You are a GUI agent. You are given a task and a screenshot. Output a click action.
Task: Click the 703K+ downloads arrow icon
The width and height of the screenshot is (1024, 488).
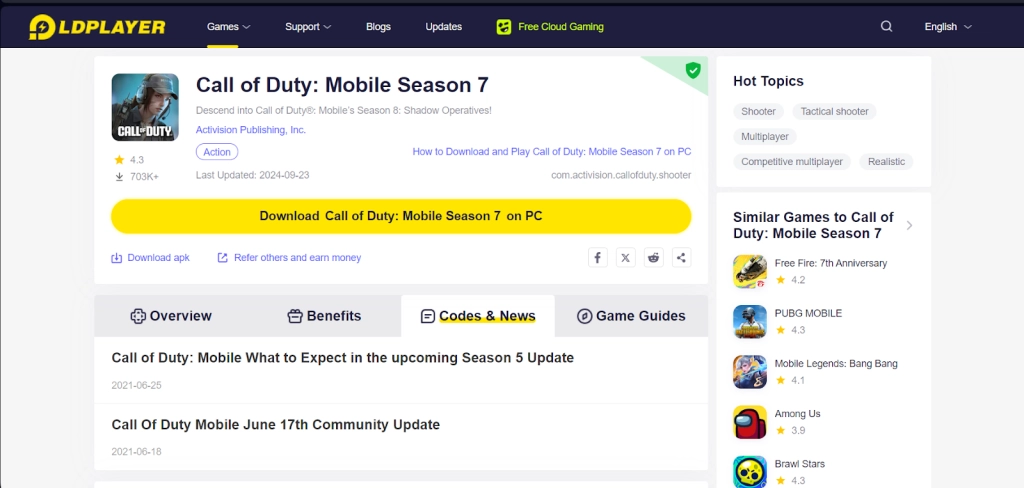coord(119,176)
